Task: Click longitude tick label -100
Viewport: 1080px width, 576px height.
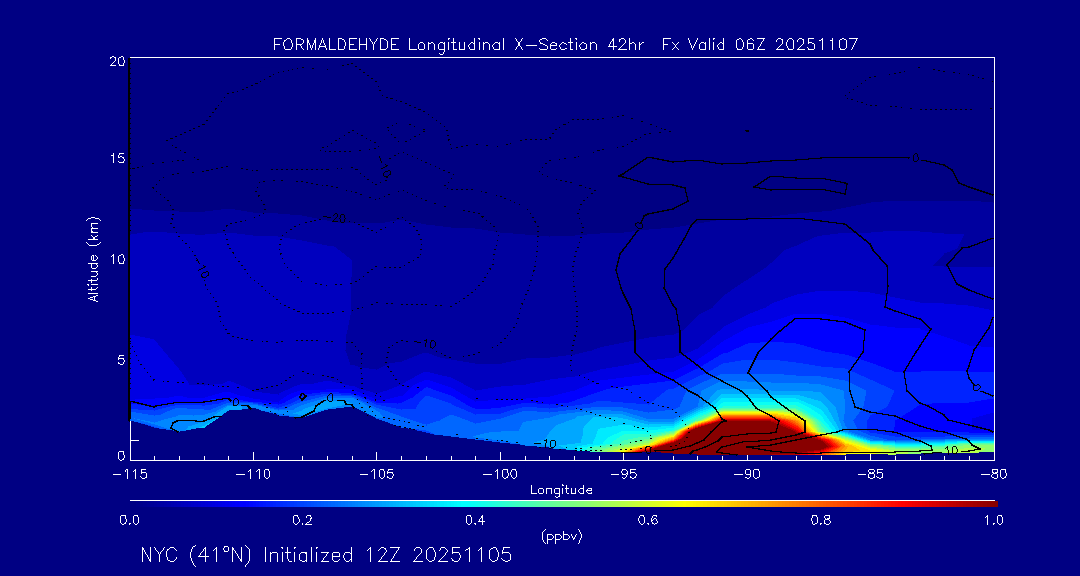Action: [x=500, y=475]
